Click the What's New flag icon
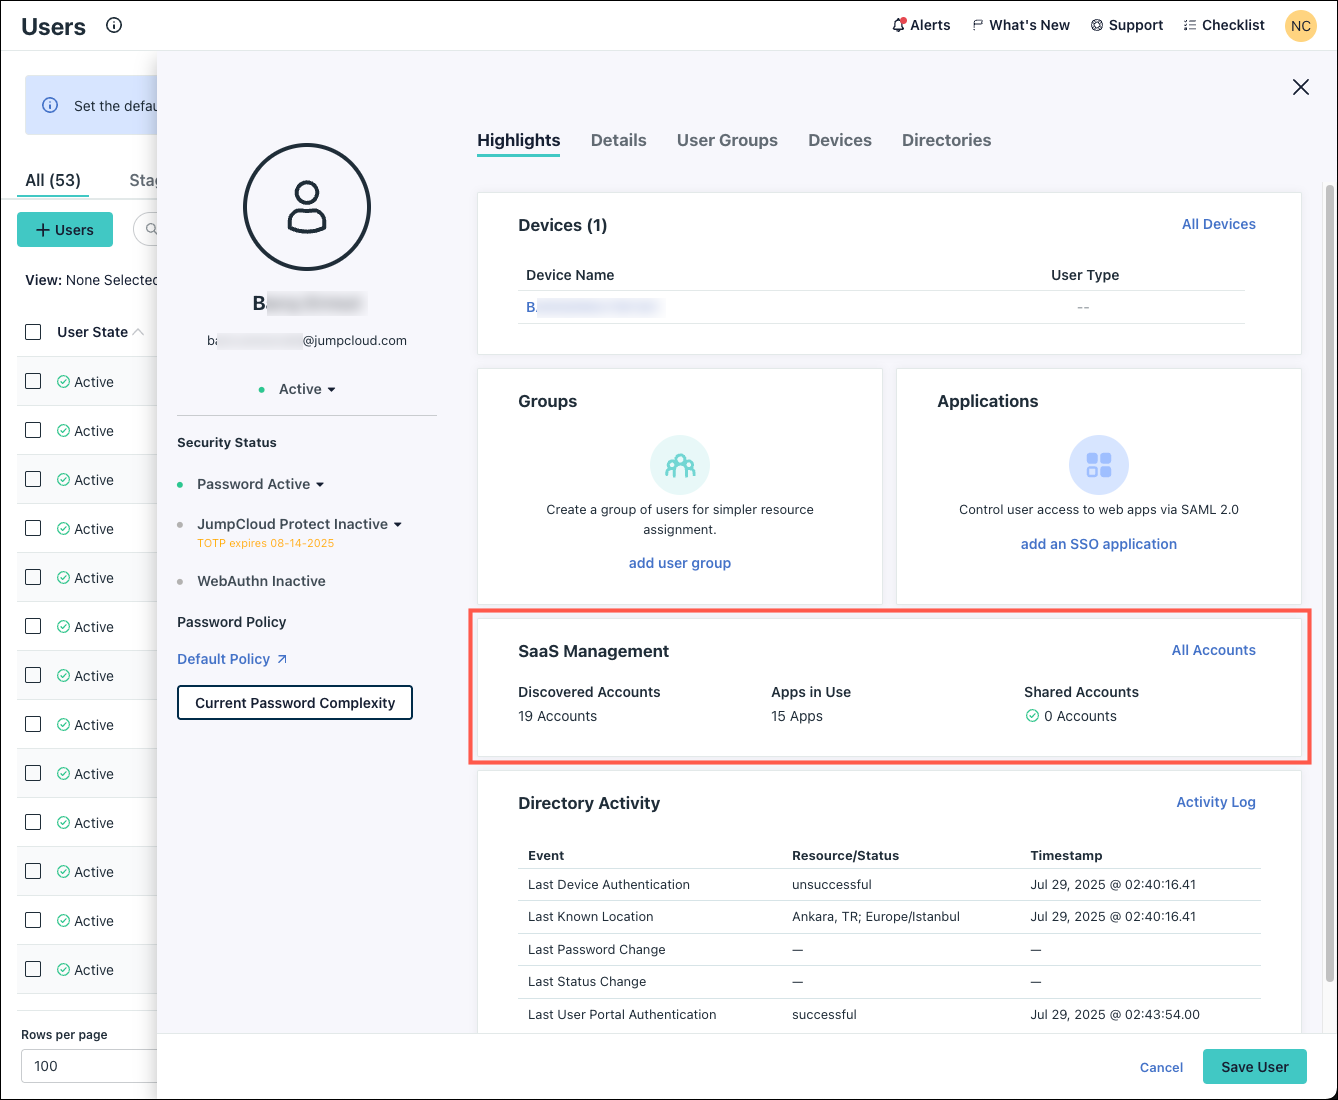Image resolution: width=1338 pixels, height=1100 pixels. [x=977, y=25]
